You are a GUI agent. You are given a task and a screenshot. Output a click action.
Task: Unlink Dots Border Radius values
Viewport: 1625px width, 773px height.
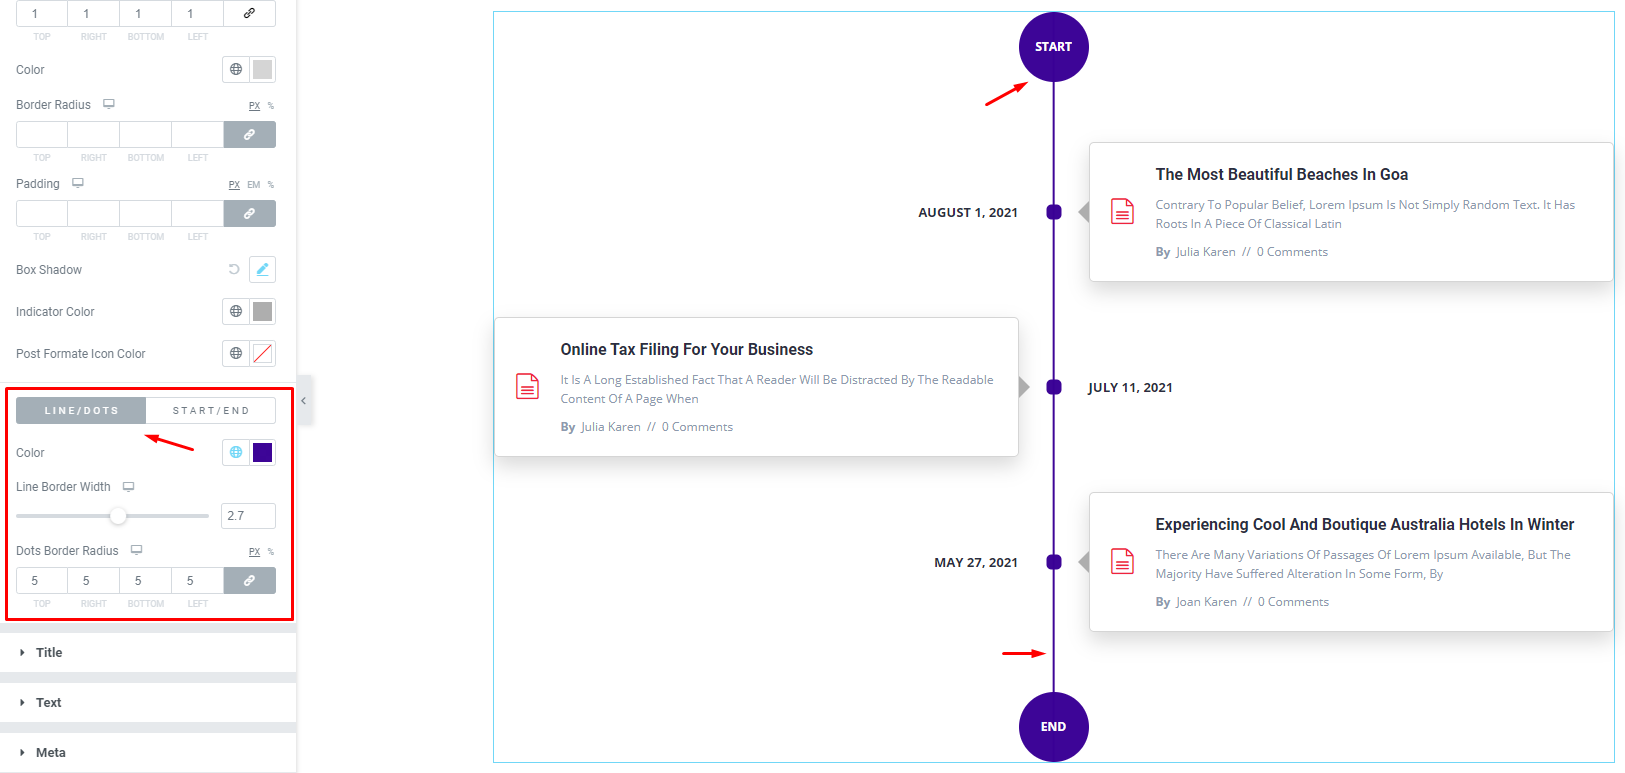coord(249,580)
